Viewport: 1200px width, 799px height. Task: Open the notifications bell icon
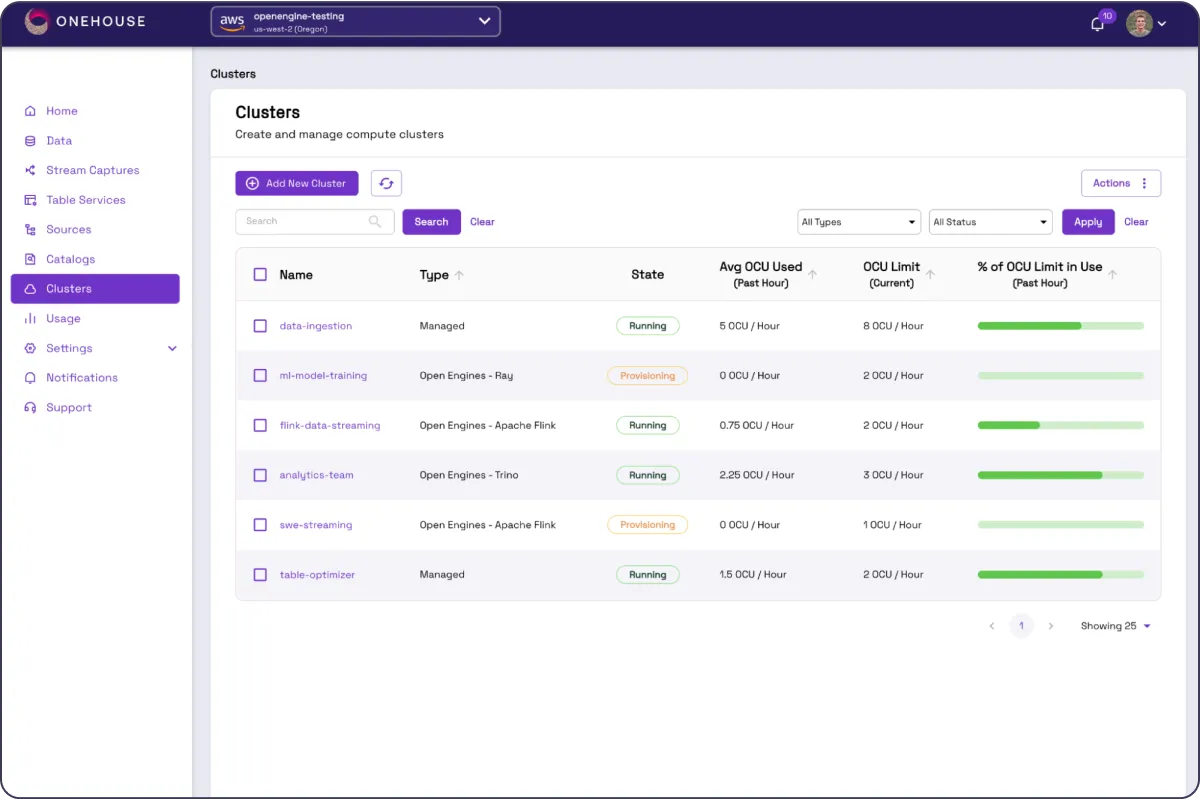[1097, 24]
